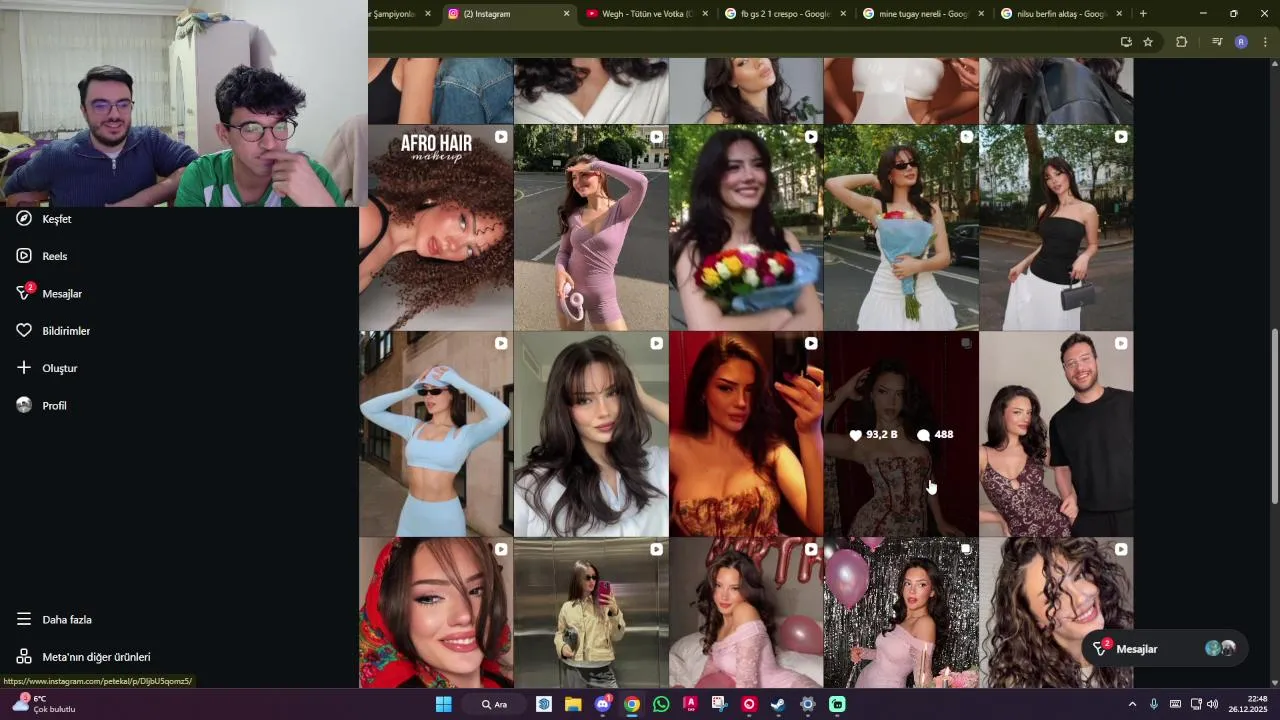Open media control icon in toolbar
Screen dimensions: 1280x720
1217,42
